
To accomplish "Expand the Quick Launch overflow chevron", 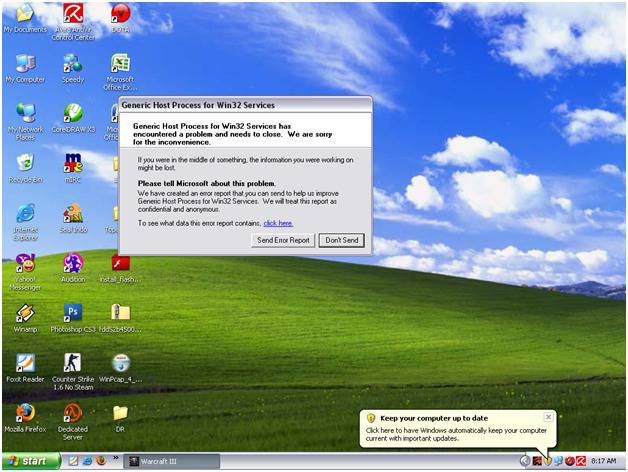I will pyautogui.click(x=116, y=458).
